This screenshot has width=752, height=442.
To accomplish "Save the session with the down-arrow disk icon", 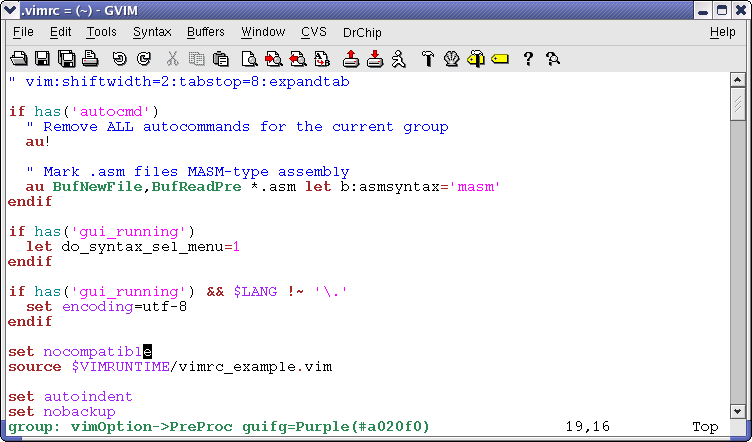I will pyautogui.click(x=375, y=59).
